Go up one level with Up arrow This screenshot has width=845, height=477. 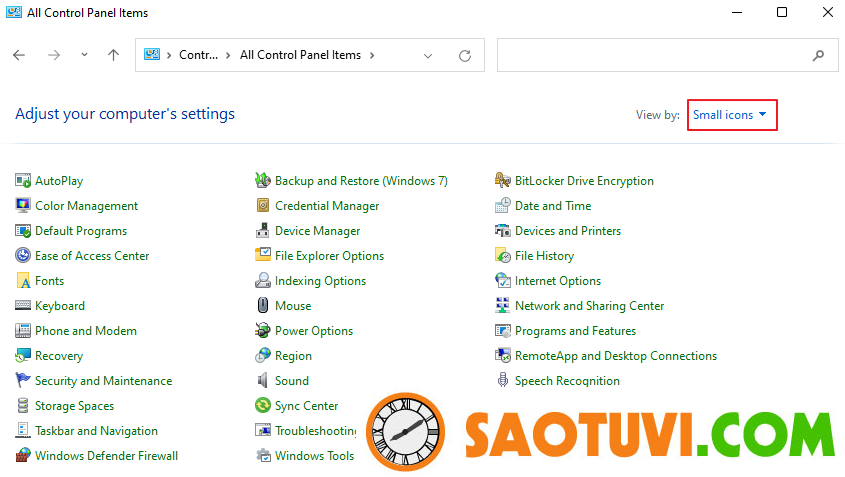click(113, 55)
